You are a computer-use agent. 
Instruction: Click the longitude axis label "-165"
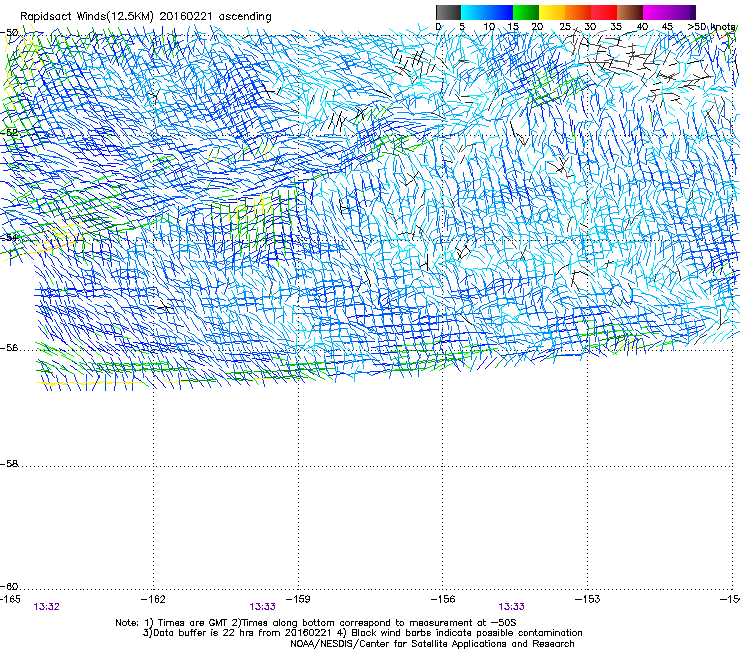[x=10, y=599]
